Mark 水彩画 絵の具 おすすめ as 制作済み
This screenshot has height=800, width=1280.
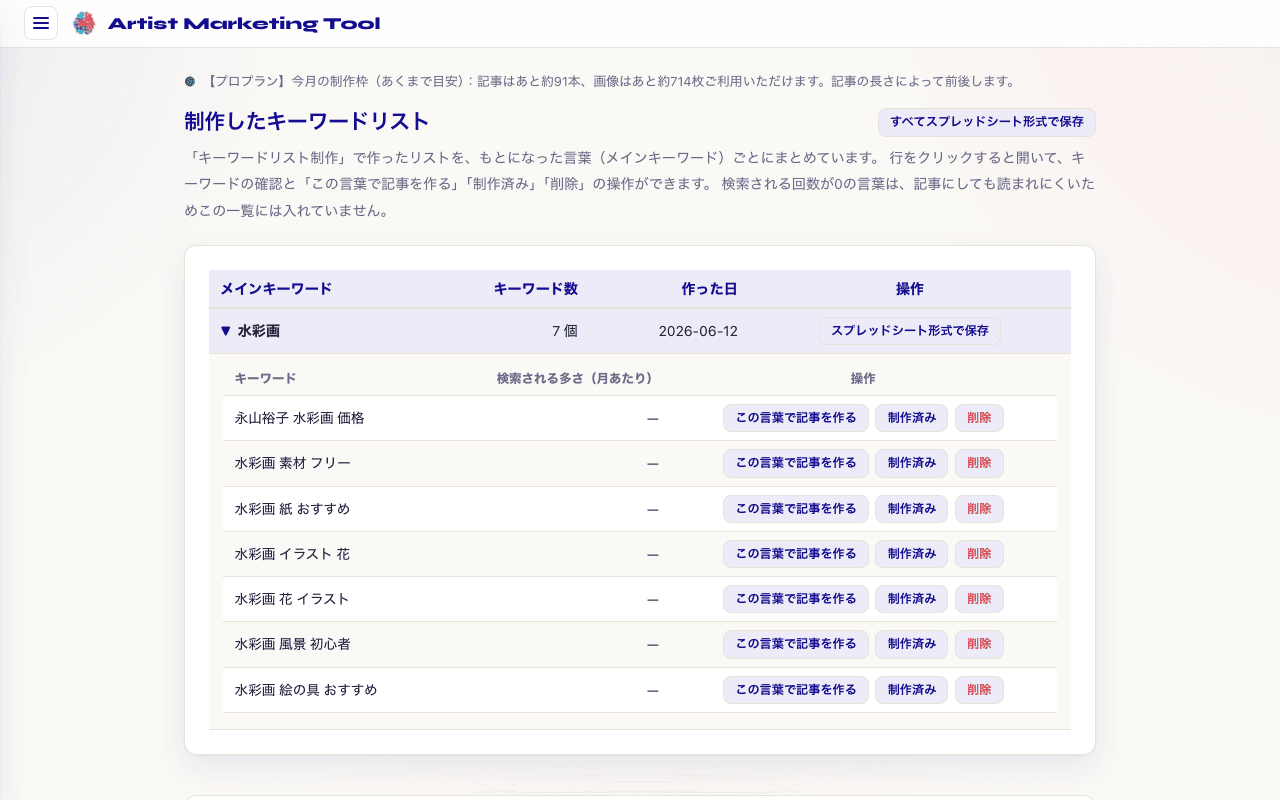[912, 690]
